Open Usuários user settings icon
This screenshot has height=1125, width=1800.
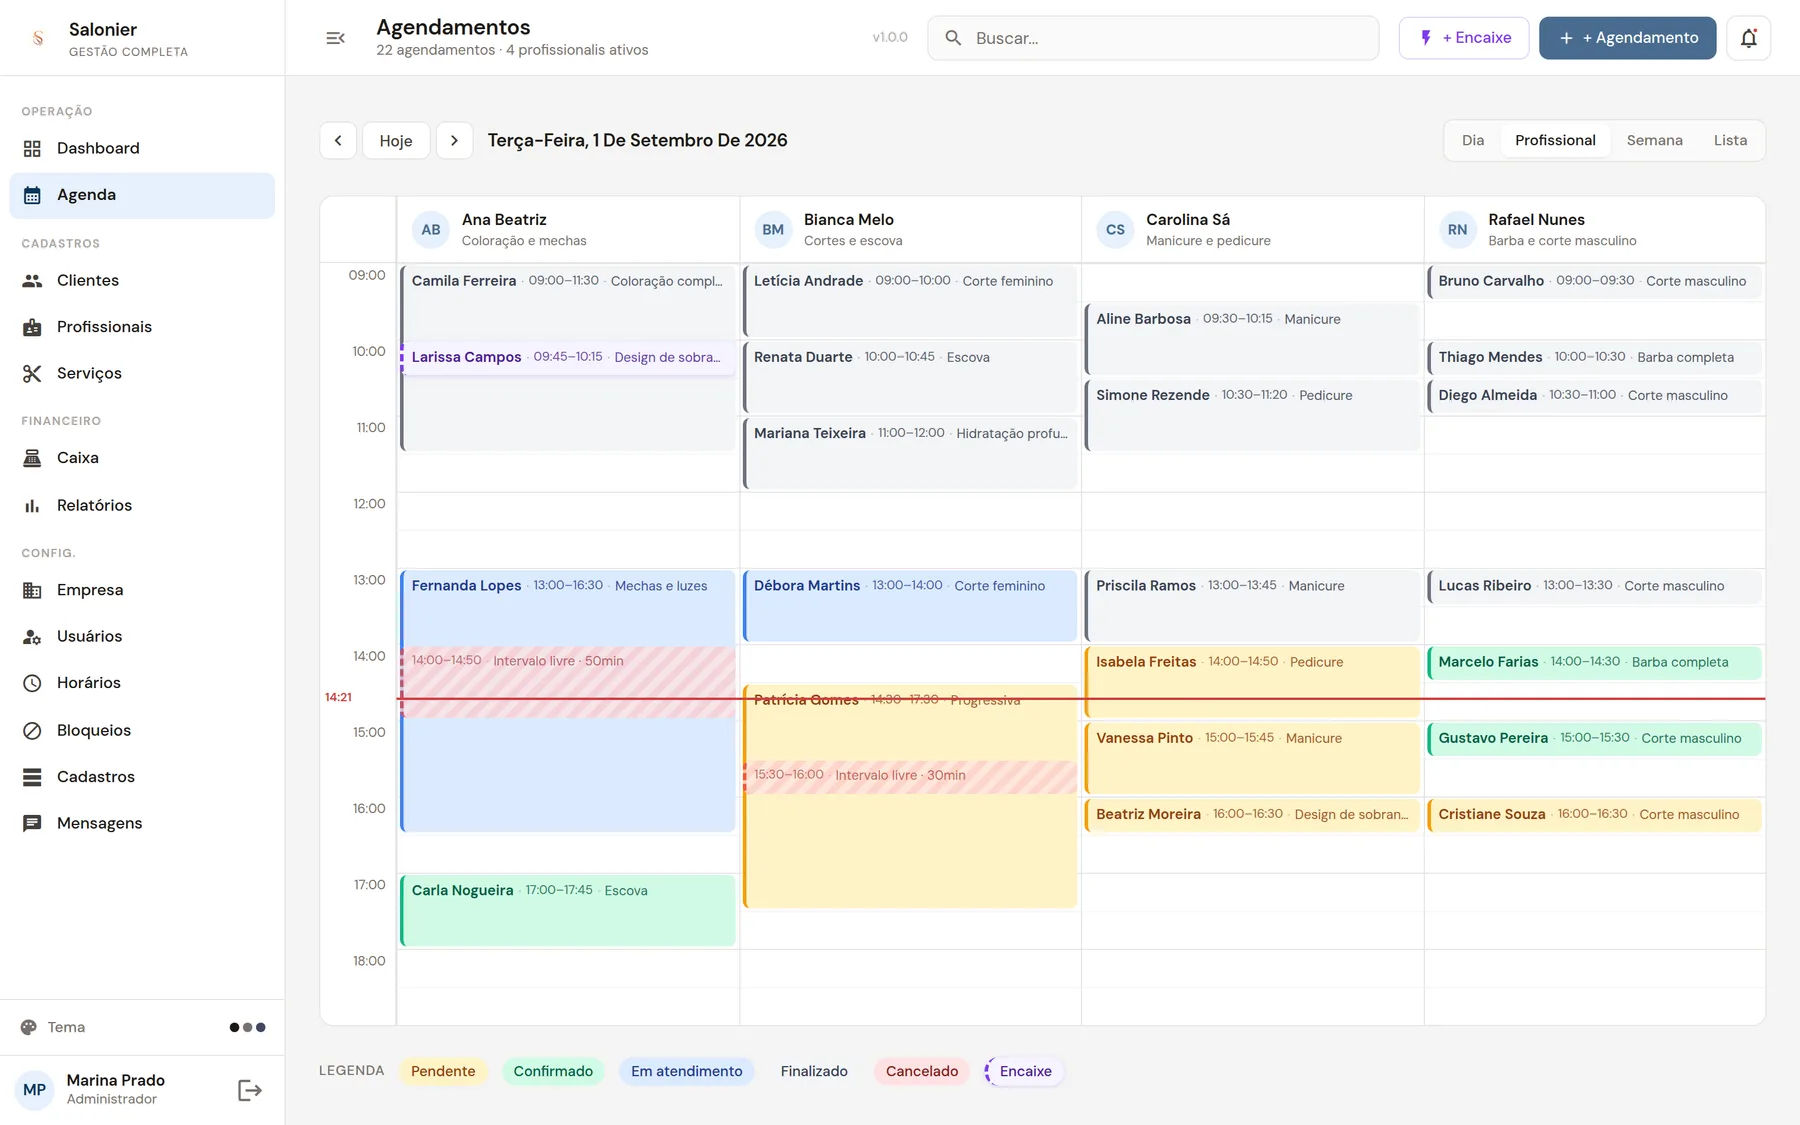[32, 636]
